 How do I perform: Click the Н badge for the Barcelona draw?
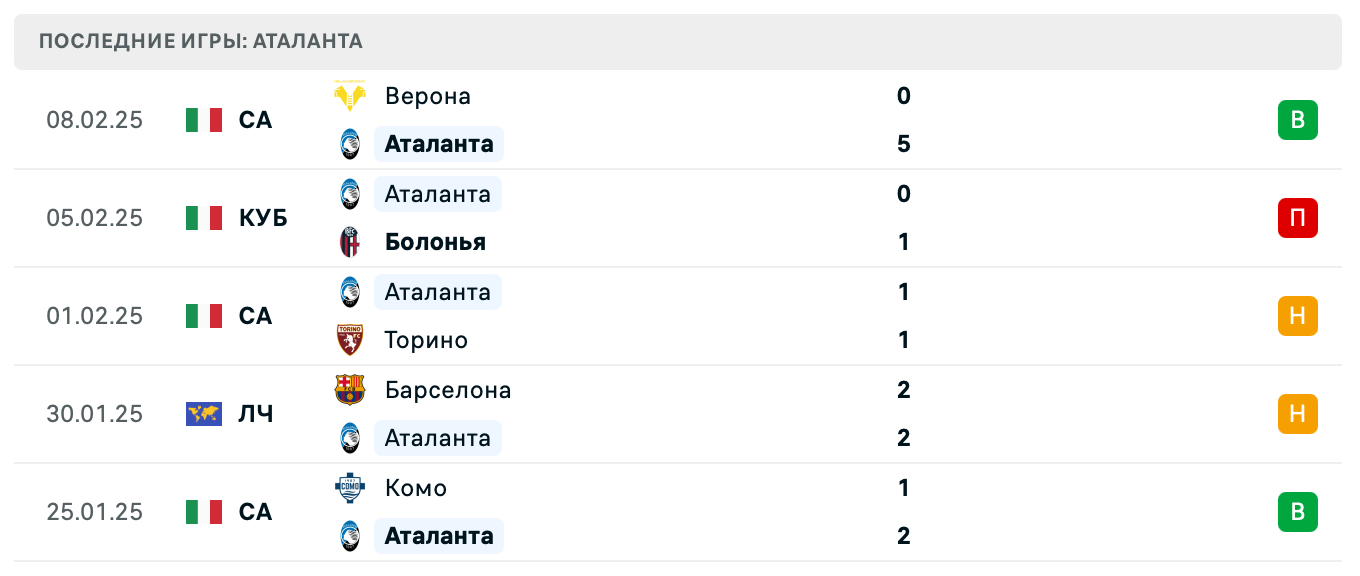[1298, 413]
